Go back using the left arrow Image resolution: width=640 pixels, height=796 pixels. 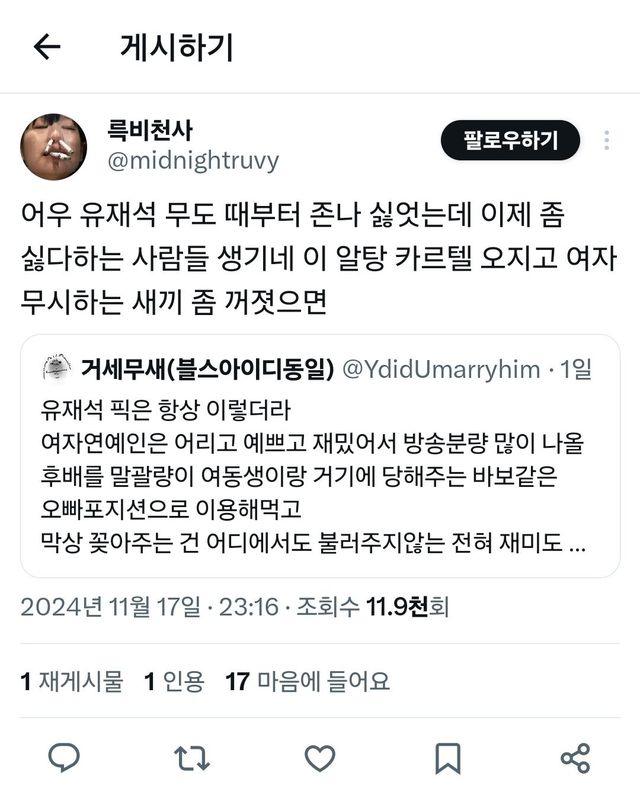pyautogui.click(x=47, y=47)
